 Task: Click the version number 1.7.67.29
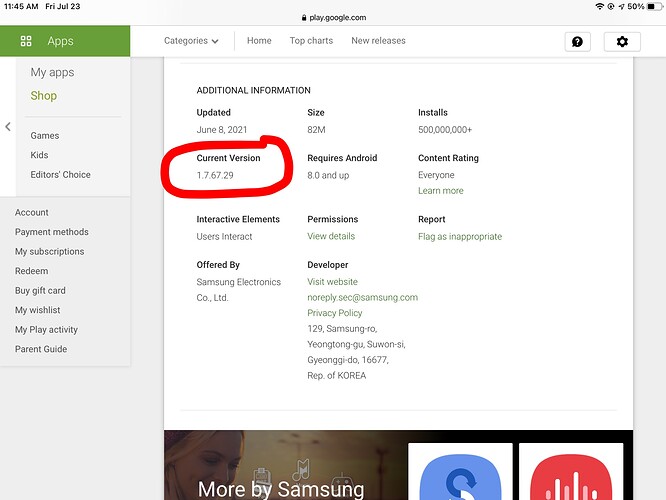point(215,175)
